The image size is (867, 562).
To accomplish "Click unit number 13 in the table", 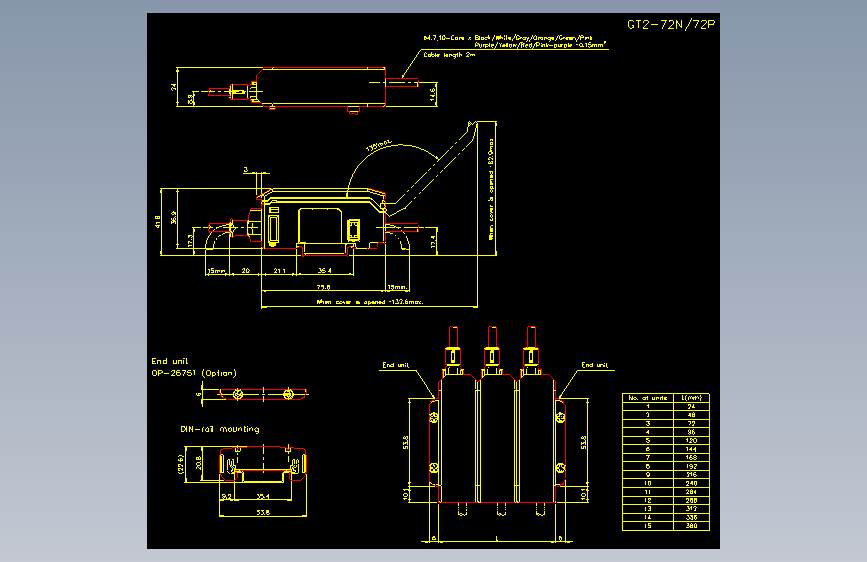I will coord(647,509).
